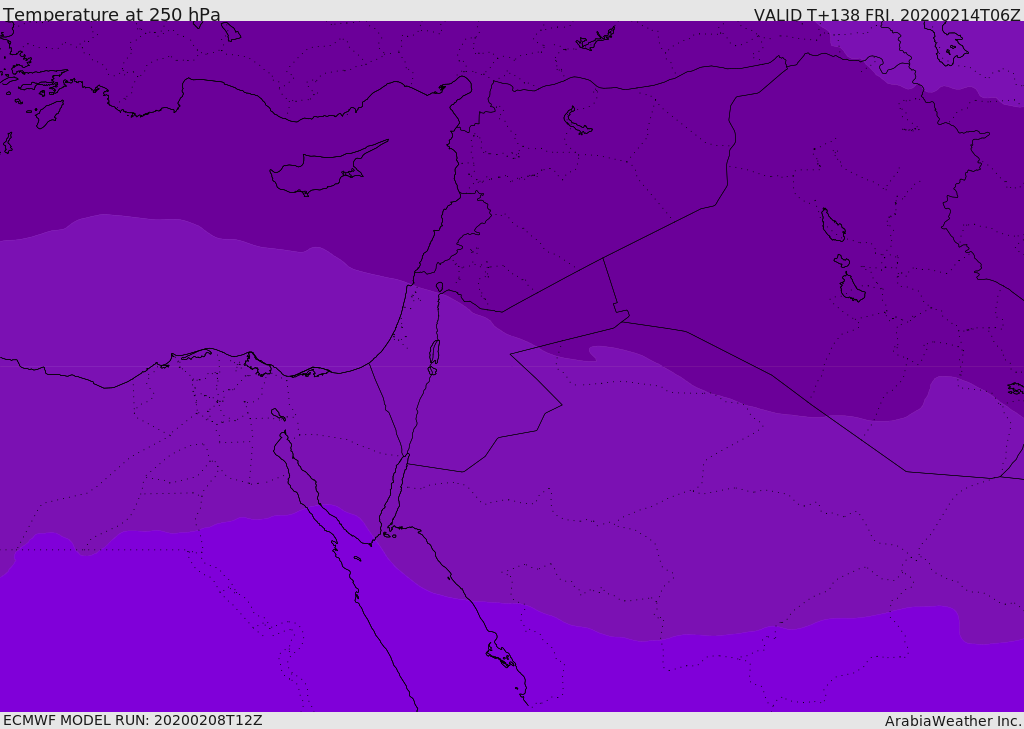The height and width of the screenshot is (729, 1024).
Task: Click Lake Razzaza, the southernmost Iraqi lake
Action: click(852, 289)
